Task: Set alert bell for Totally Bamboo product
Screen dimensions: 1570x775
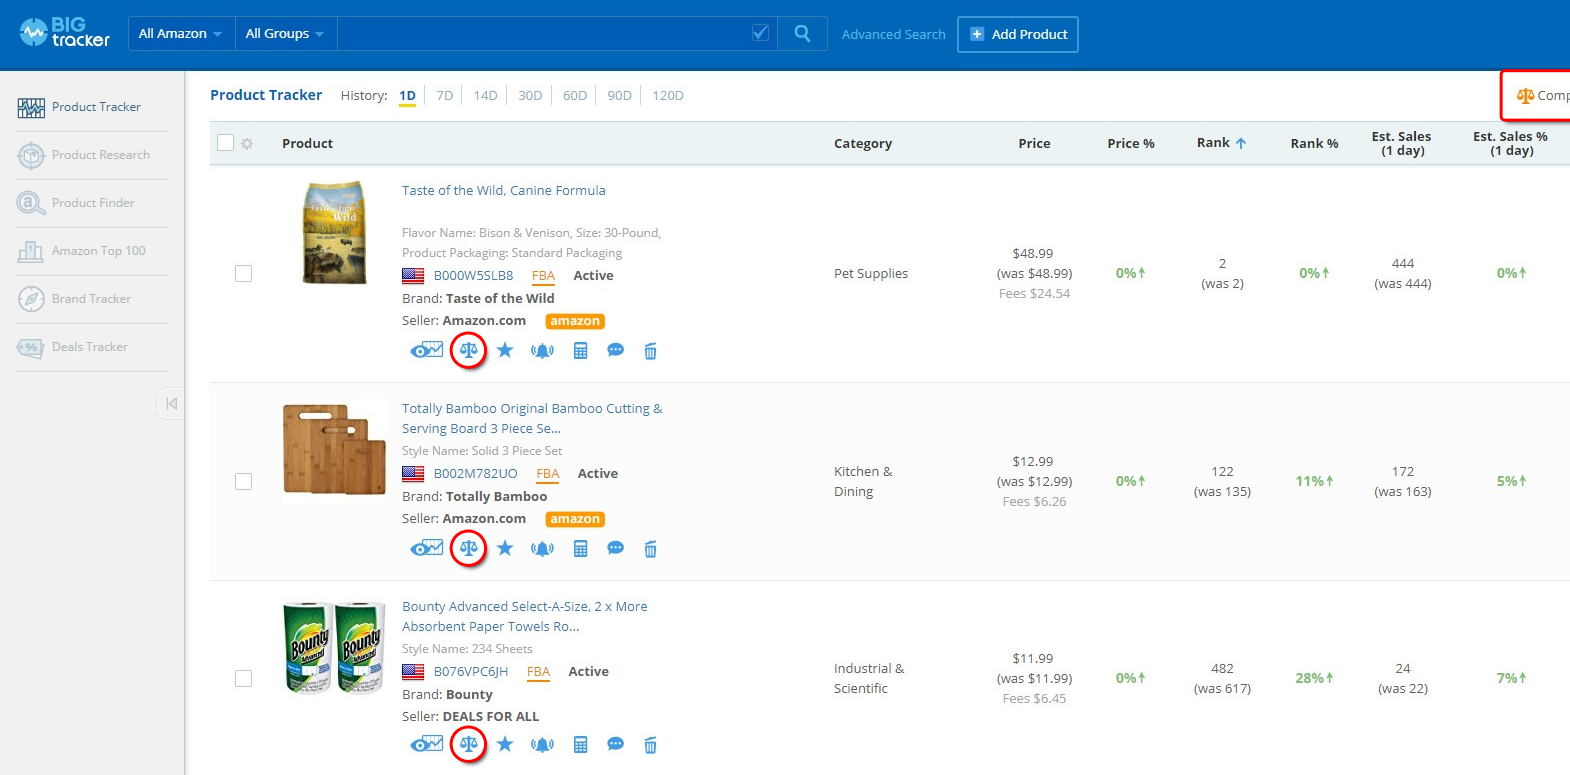Action: click(542, 549)
